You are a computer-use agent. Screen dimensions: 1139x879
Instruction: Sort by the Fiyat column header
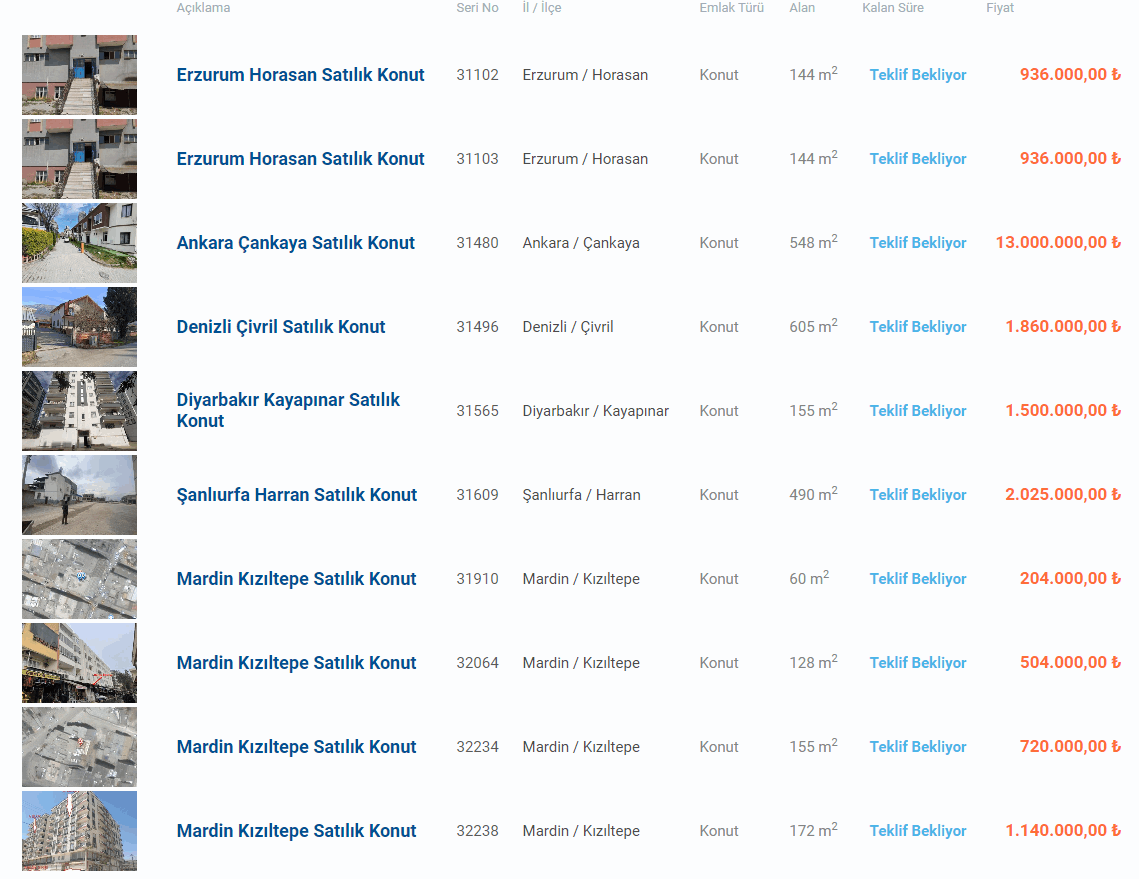tap(999, 8)
